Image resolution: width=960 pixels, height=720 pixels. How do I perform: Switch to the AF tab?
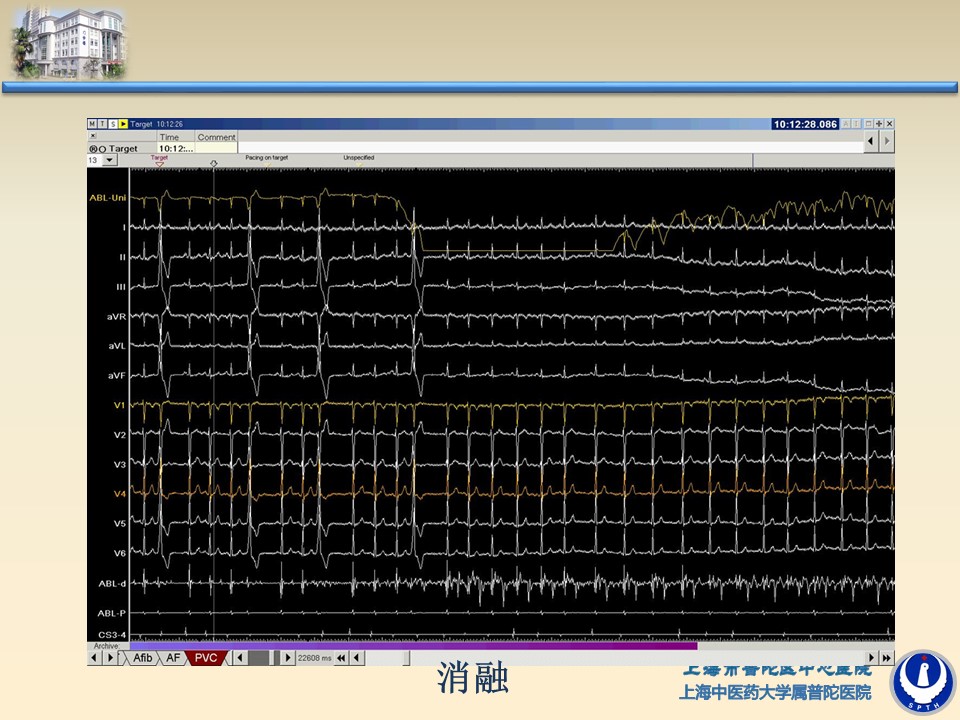[173, 658]
